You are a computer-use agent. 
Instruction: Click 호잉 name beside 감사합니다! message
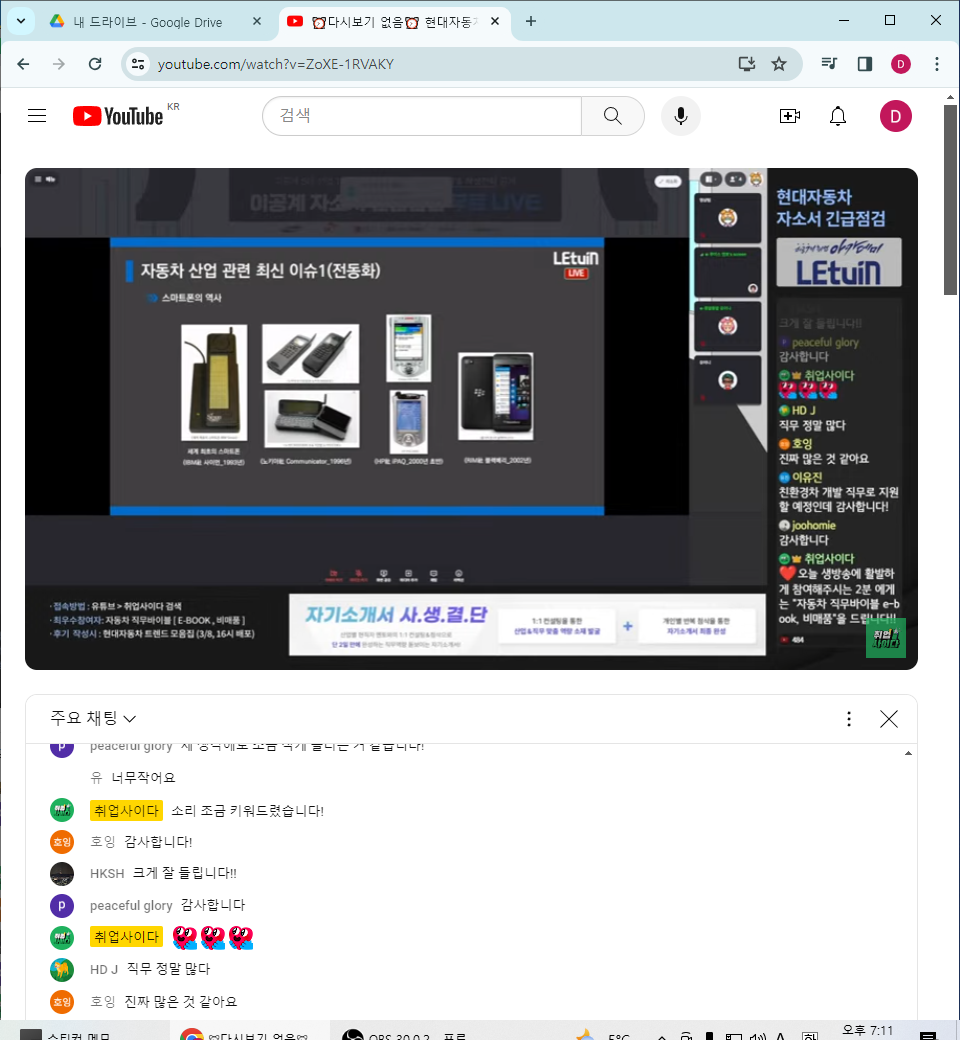[102, 842]
